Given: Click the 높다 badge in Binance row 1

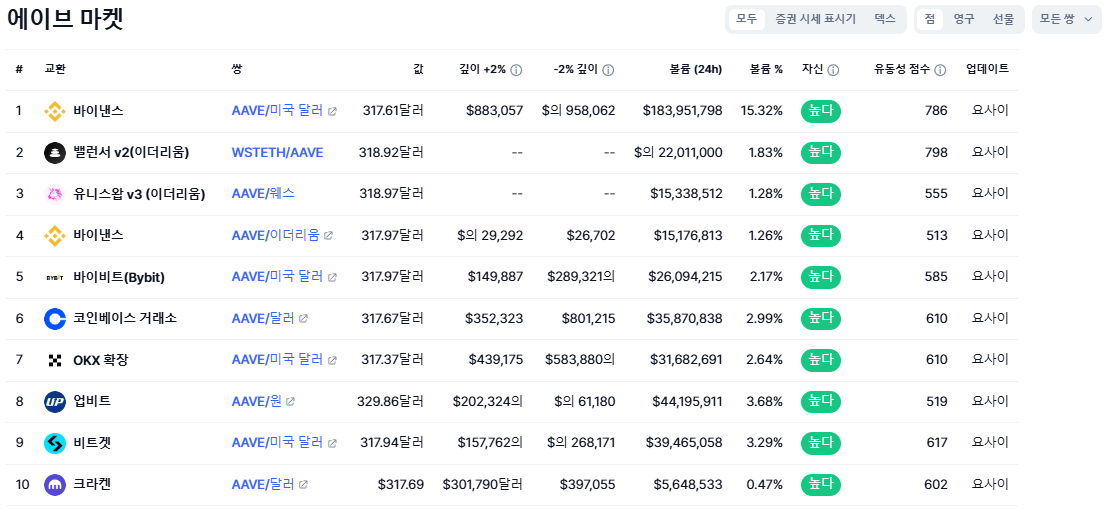Looking at the screenshot, I should tap(821, 111).
